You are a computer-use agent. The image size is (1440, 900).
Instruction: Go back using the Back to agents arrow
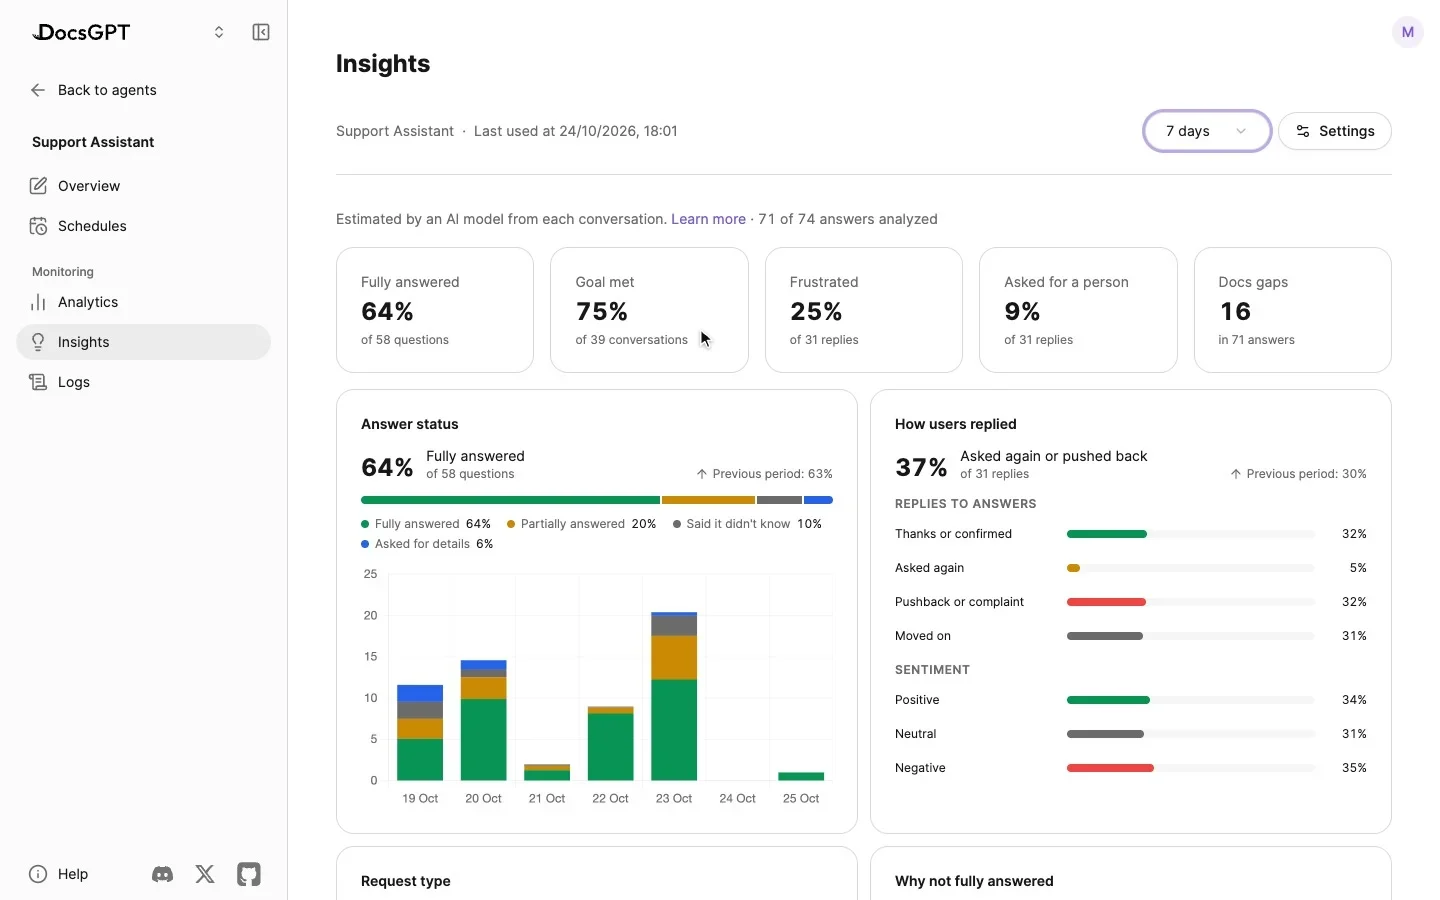[38, 90]
